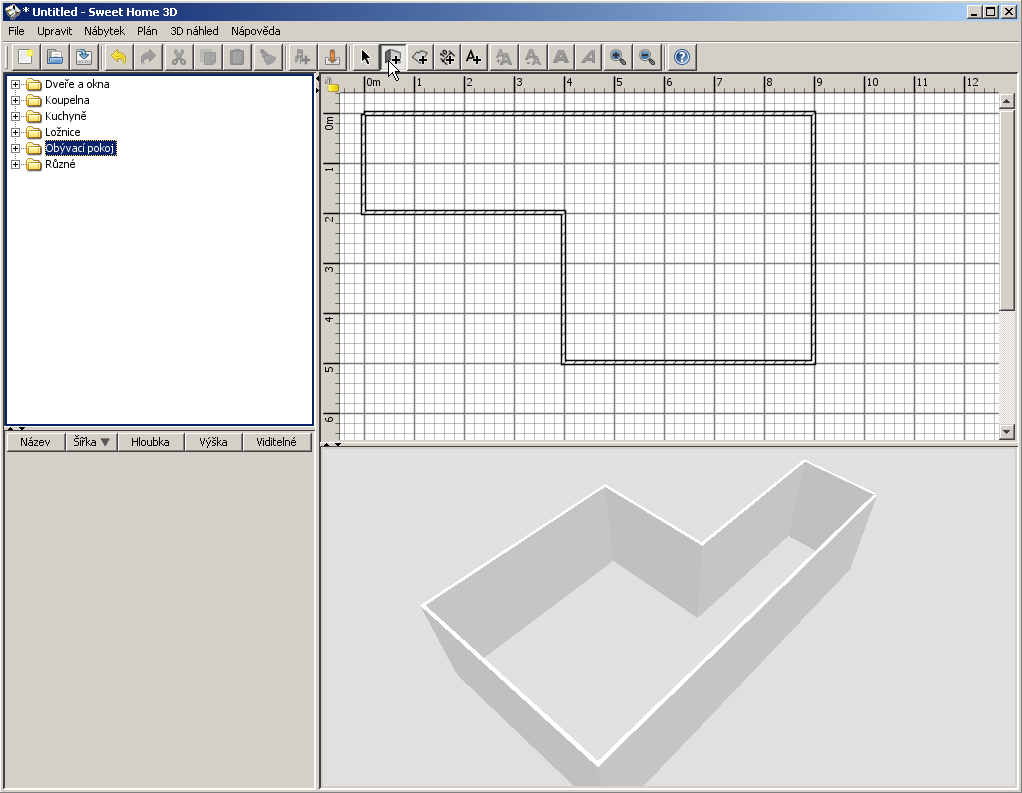Activate the create rooms tool
This screenshot has width=1022, height=793.
coord(420,57)
